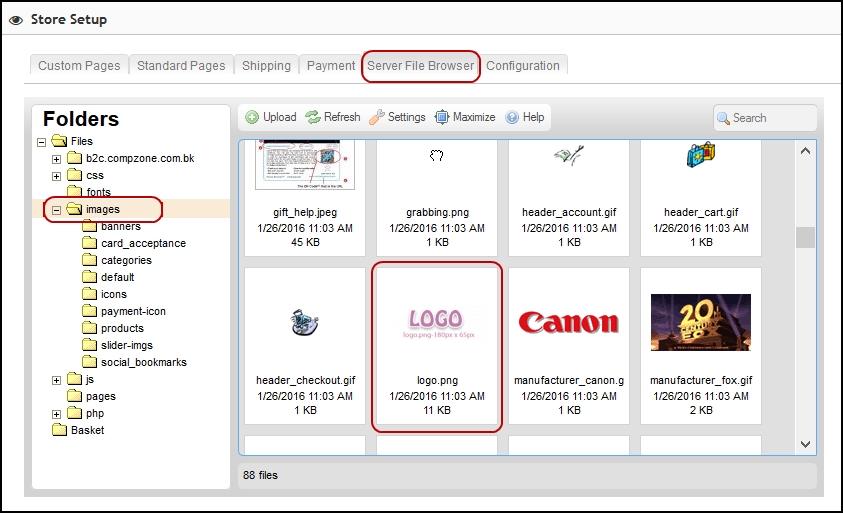Click the '88 files' status text
Screen dimensions: 843x513
tap(260, 475)
